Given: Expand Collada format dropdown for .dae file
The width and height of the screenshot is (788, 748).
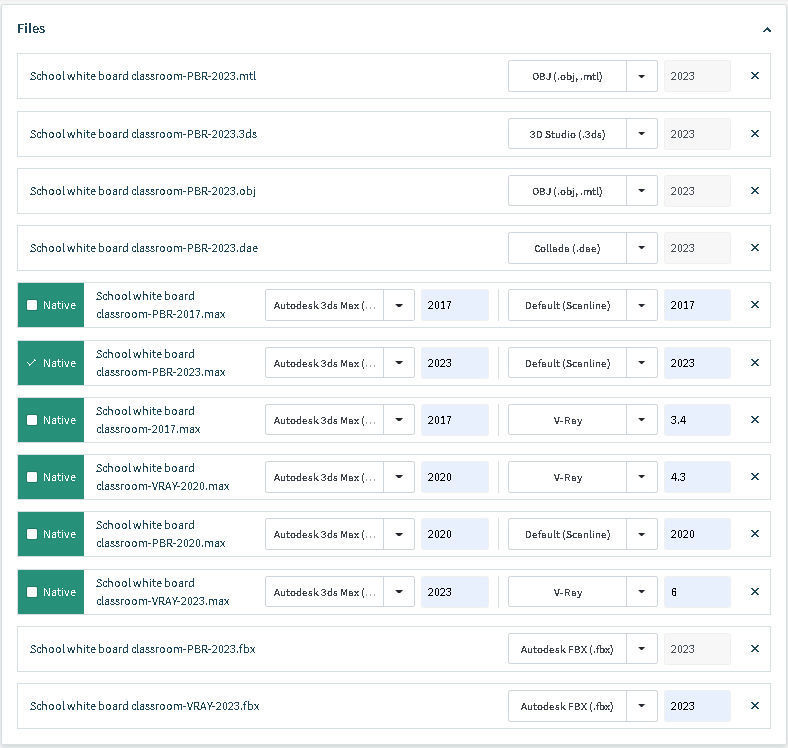Looking at the screenshot, I should 642,248.
